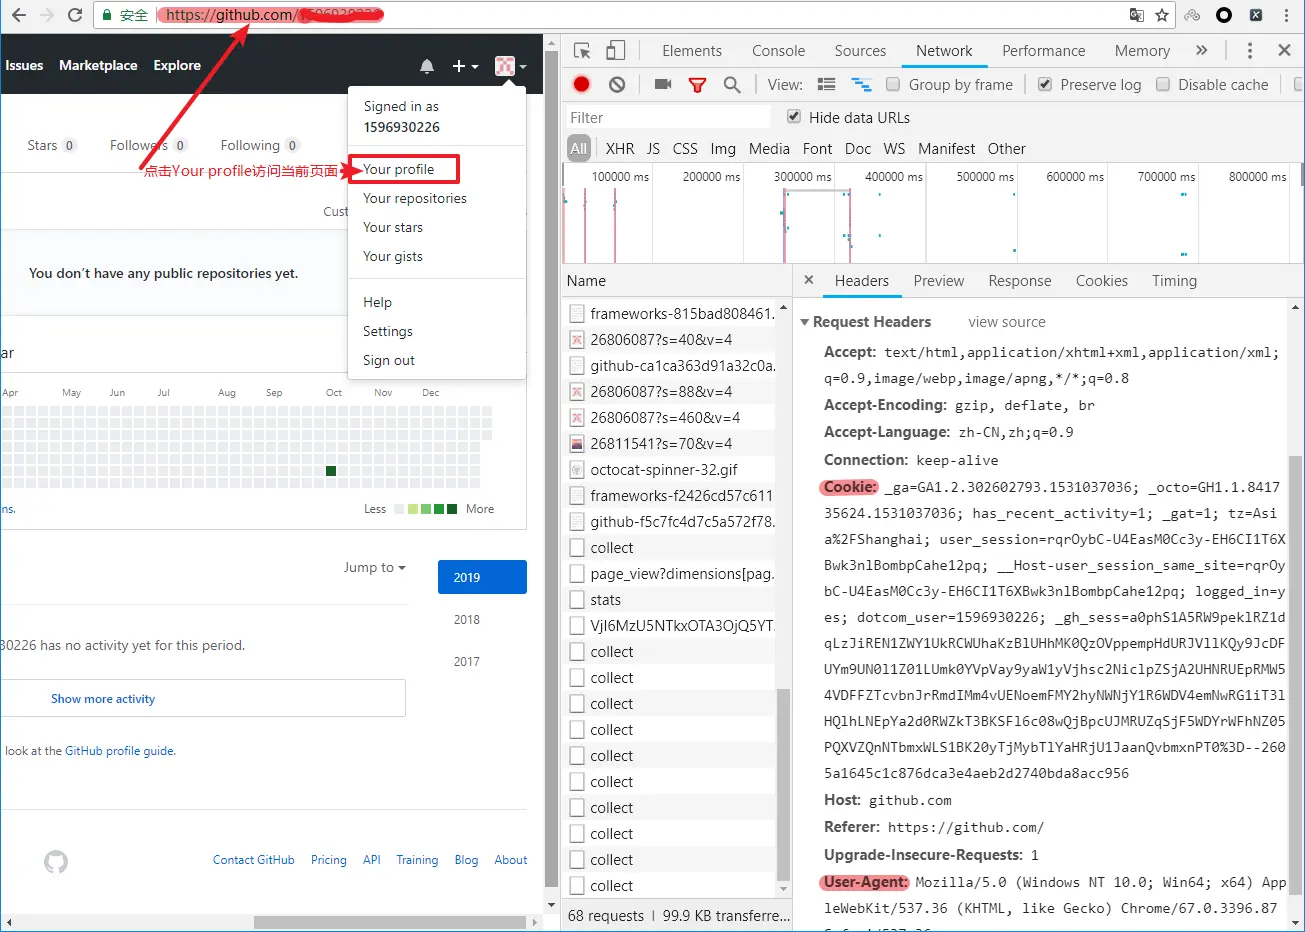Filter requests by JS
The width and height of the screenshot is (1305, 932).
click(x=653, y=149)
